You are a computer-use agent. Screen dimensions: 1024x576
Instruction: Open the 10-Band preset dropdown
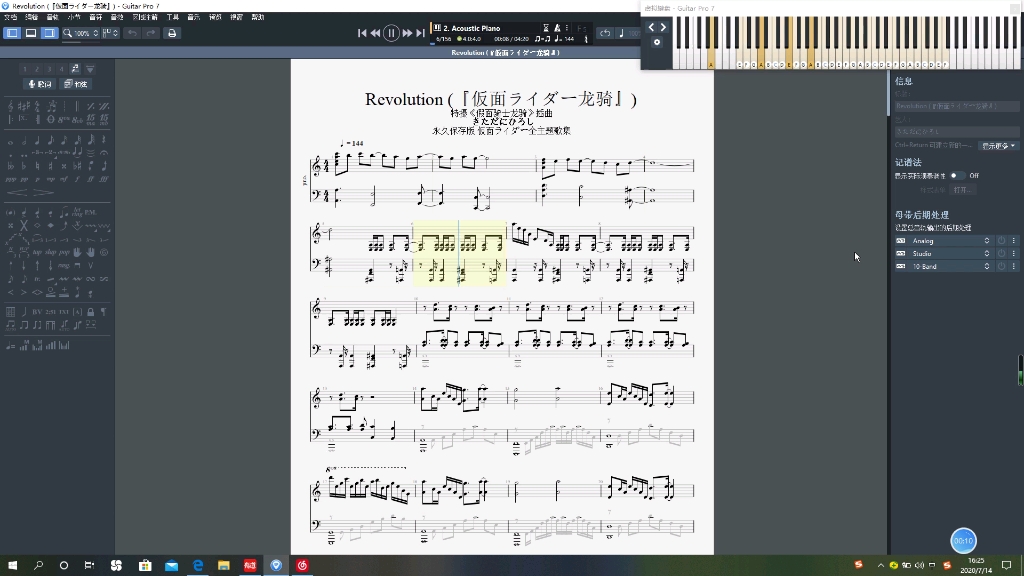coord(987,266)
